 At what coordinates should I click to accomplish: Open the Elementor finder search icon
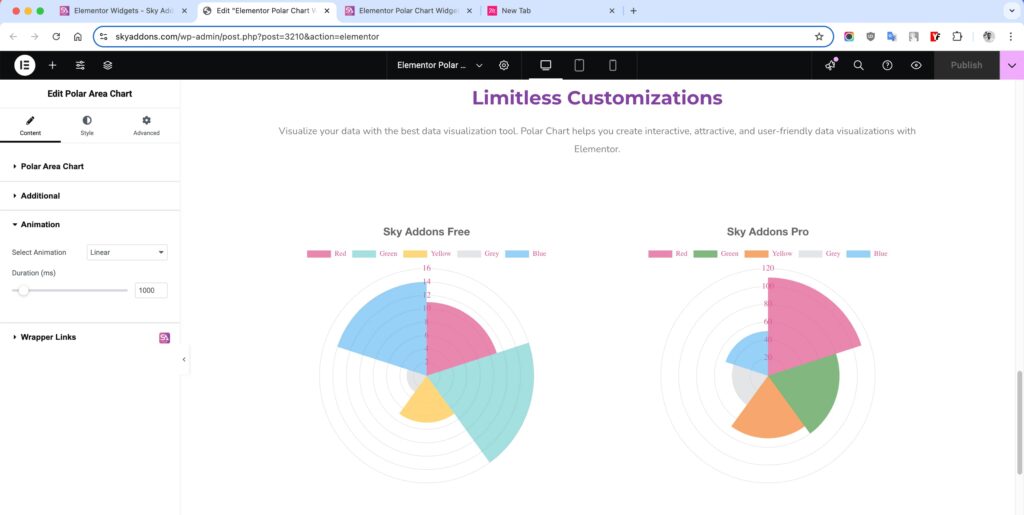pyautogui.click(x=859, y=65)
